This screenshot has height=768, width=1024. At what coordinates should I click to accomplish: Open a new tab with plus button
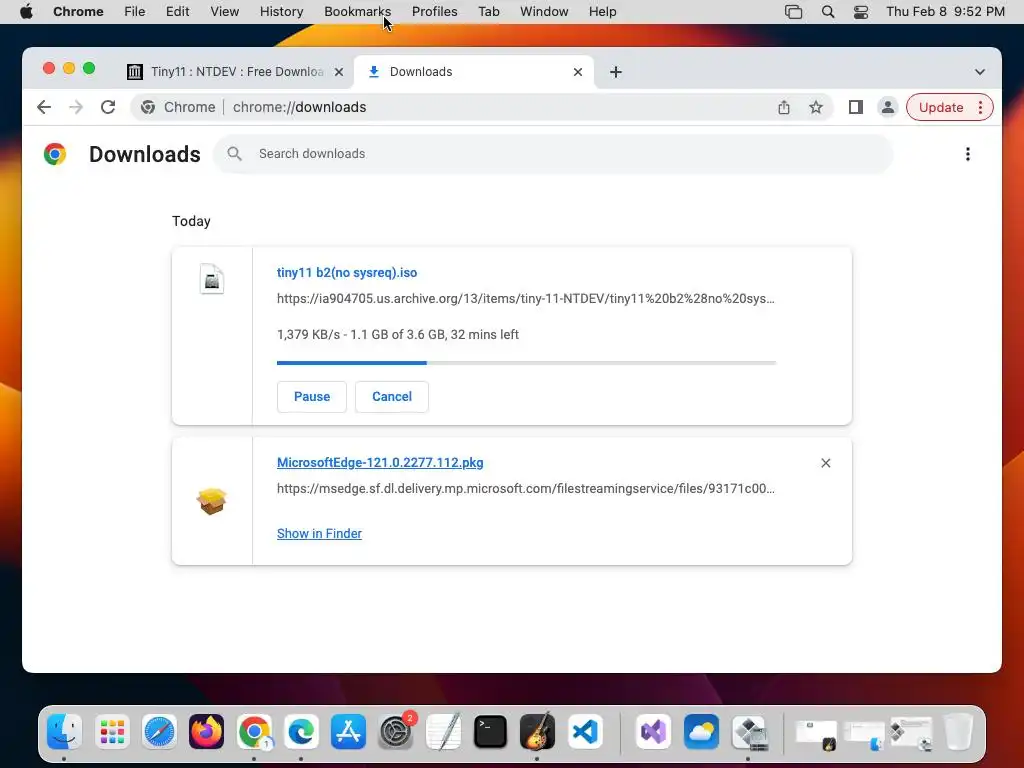tap(615, 72)
